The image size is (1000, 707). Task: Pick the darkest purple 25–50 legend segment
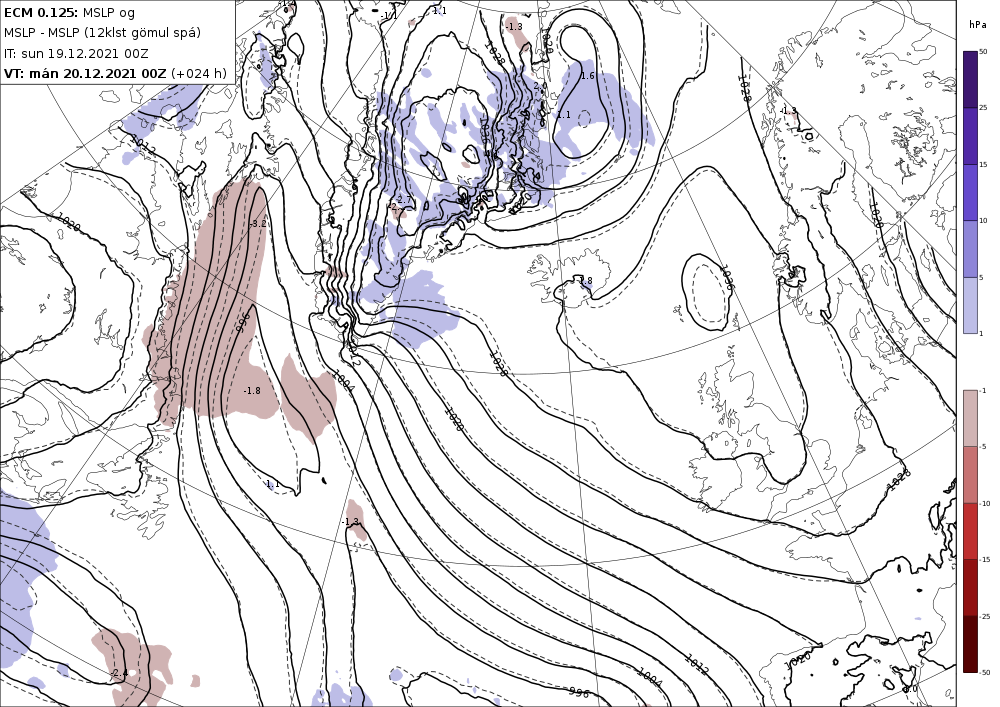(x=970, y=79)
